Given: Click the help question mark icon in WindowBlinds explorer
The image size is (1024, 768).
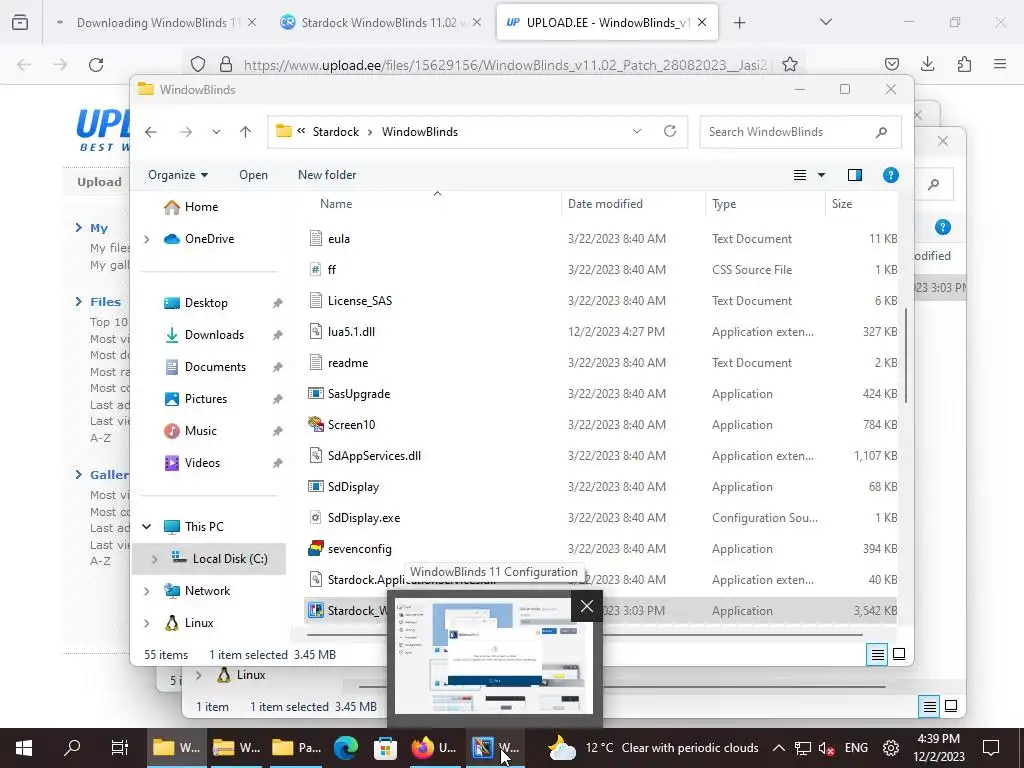Looking at the screenshot, I should [891, 175].
